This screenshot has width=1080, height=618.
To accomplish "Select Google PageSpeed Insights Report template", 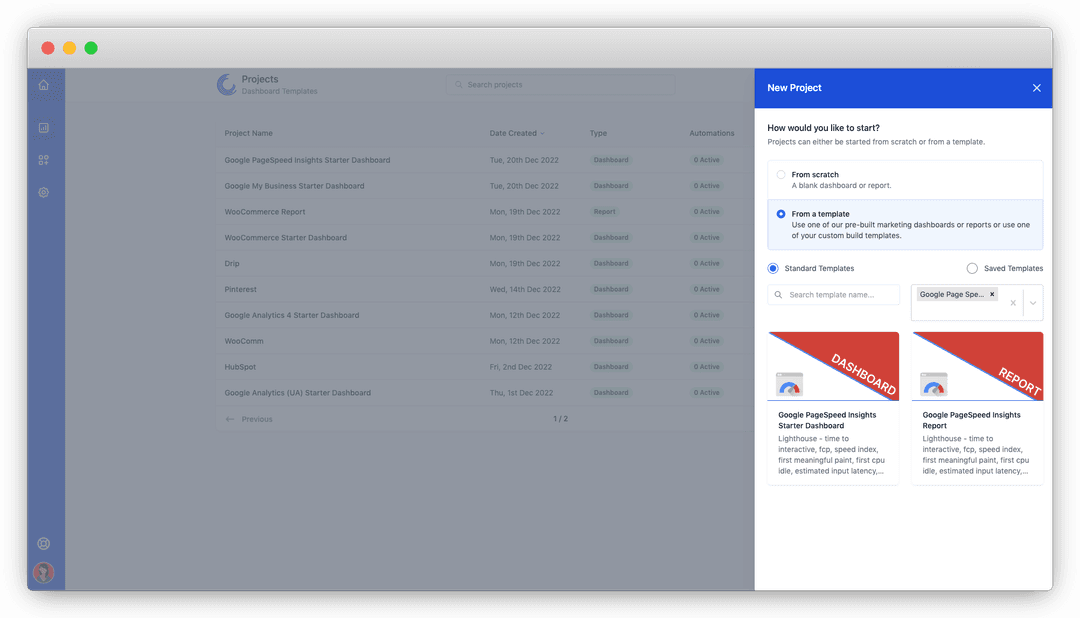I will tap(977, 408).
